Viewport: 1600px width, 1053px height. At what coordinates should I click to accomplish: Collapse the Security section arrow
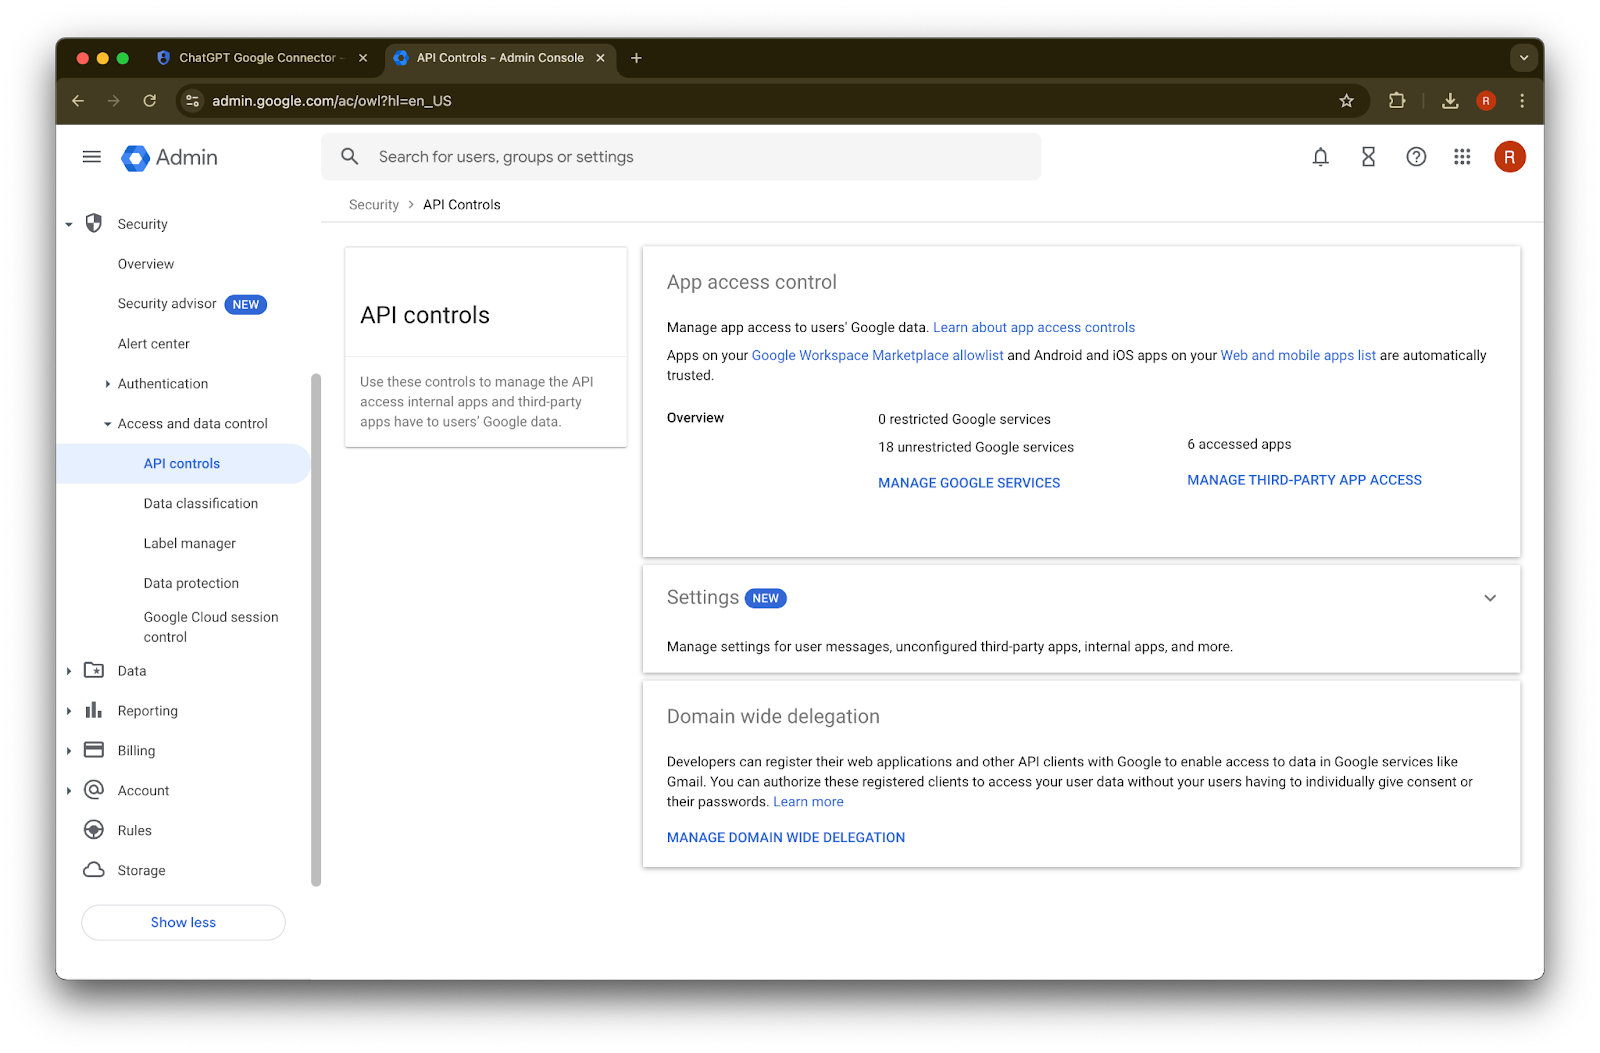69,225
